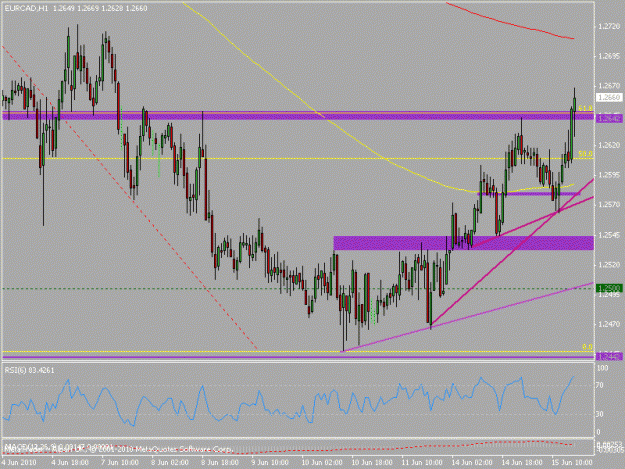Screen dimensions: 625x469
Task: Click the 15 Jun 10:00 time label
Action: pos(572,463)
